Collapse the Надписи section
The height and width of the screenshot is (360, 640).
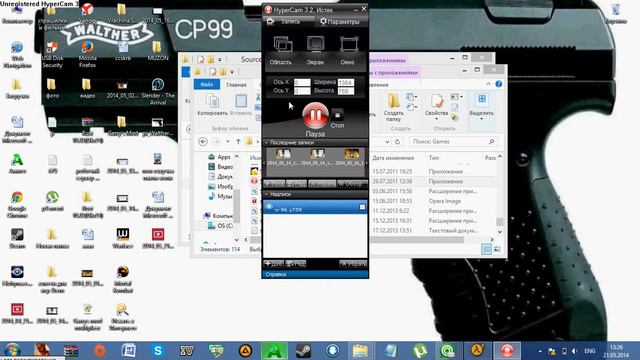click(267, 194)
